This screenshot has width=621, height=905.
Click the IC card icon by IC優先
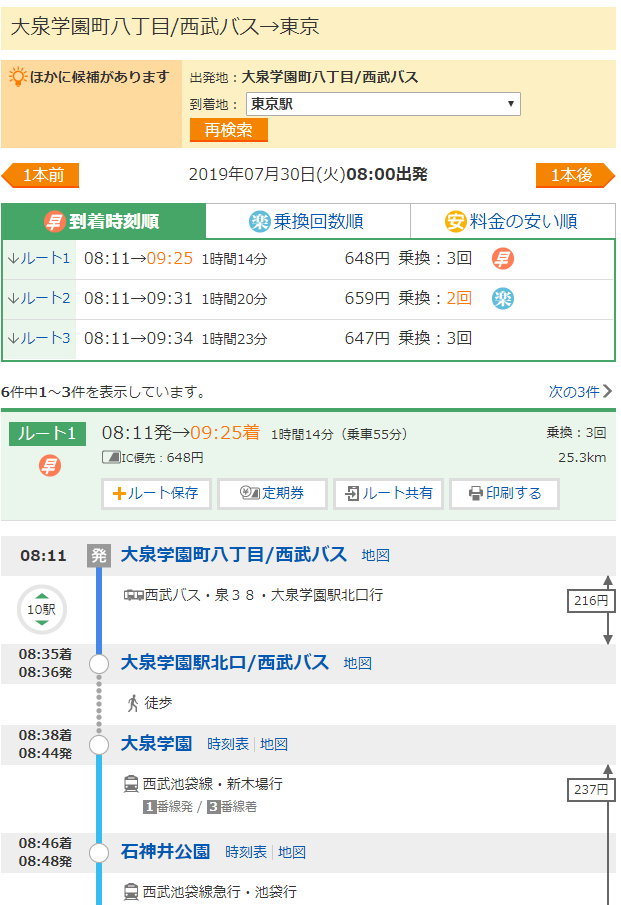pos(111,458)
